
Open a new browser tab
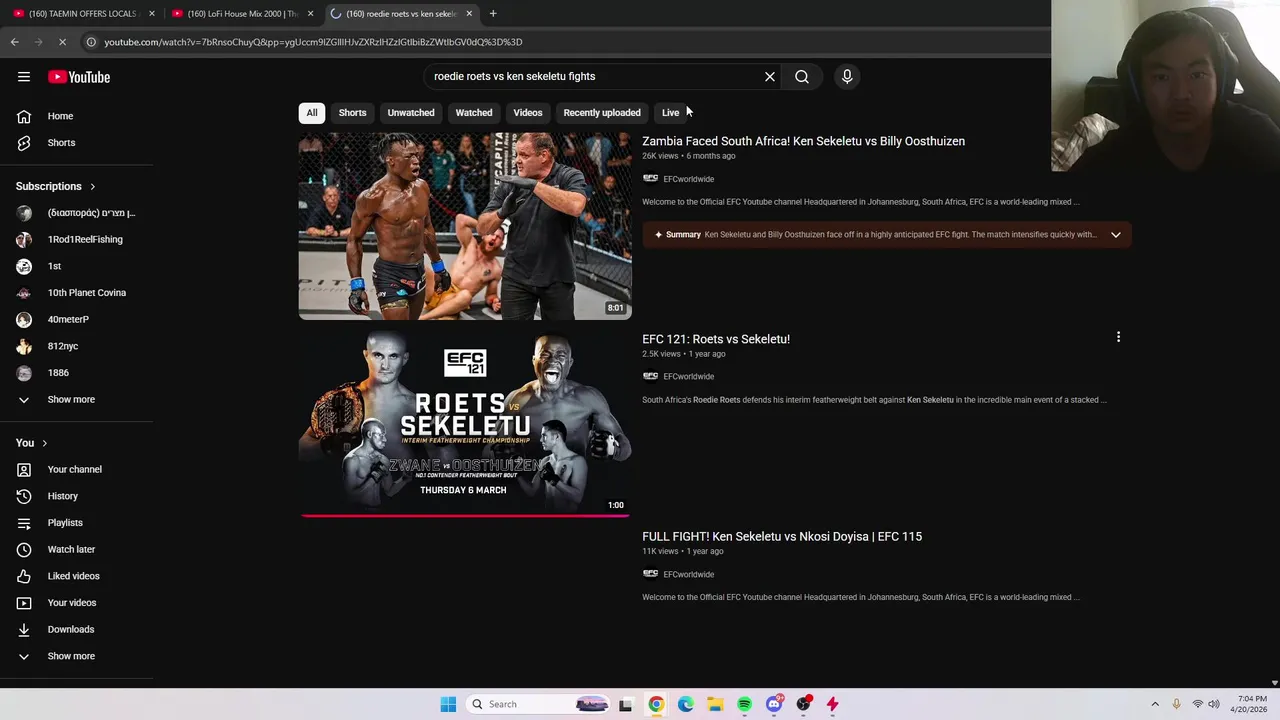pyautogui.click(x=493, y=14)
